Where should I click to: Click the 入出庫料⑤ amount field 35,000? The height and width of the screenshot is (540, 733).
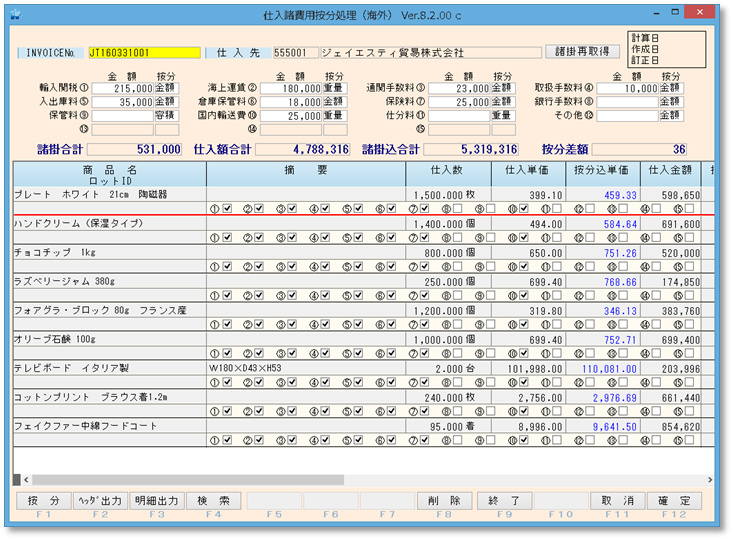pyautogui.click(x=123, y=102)
